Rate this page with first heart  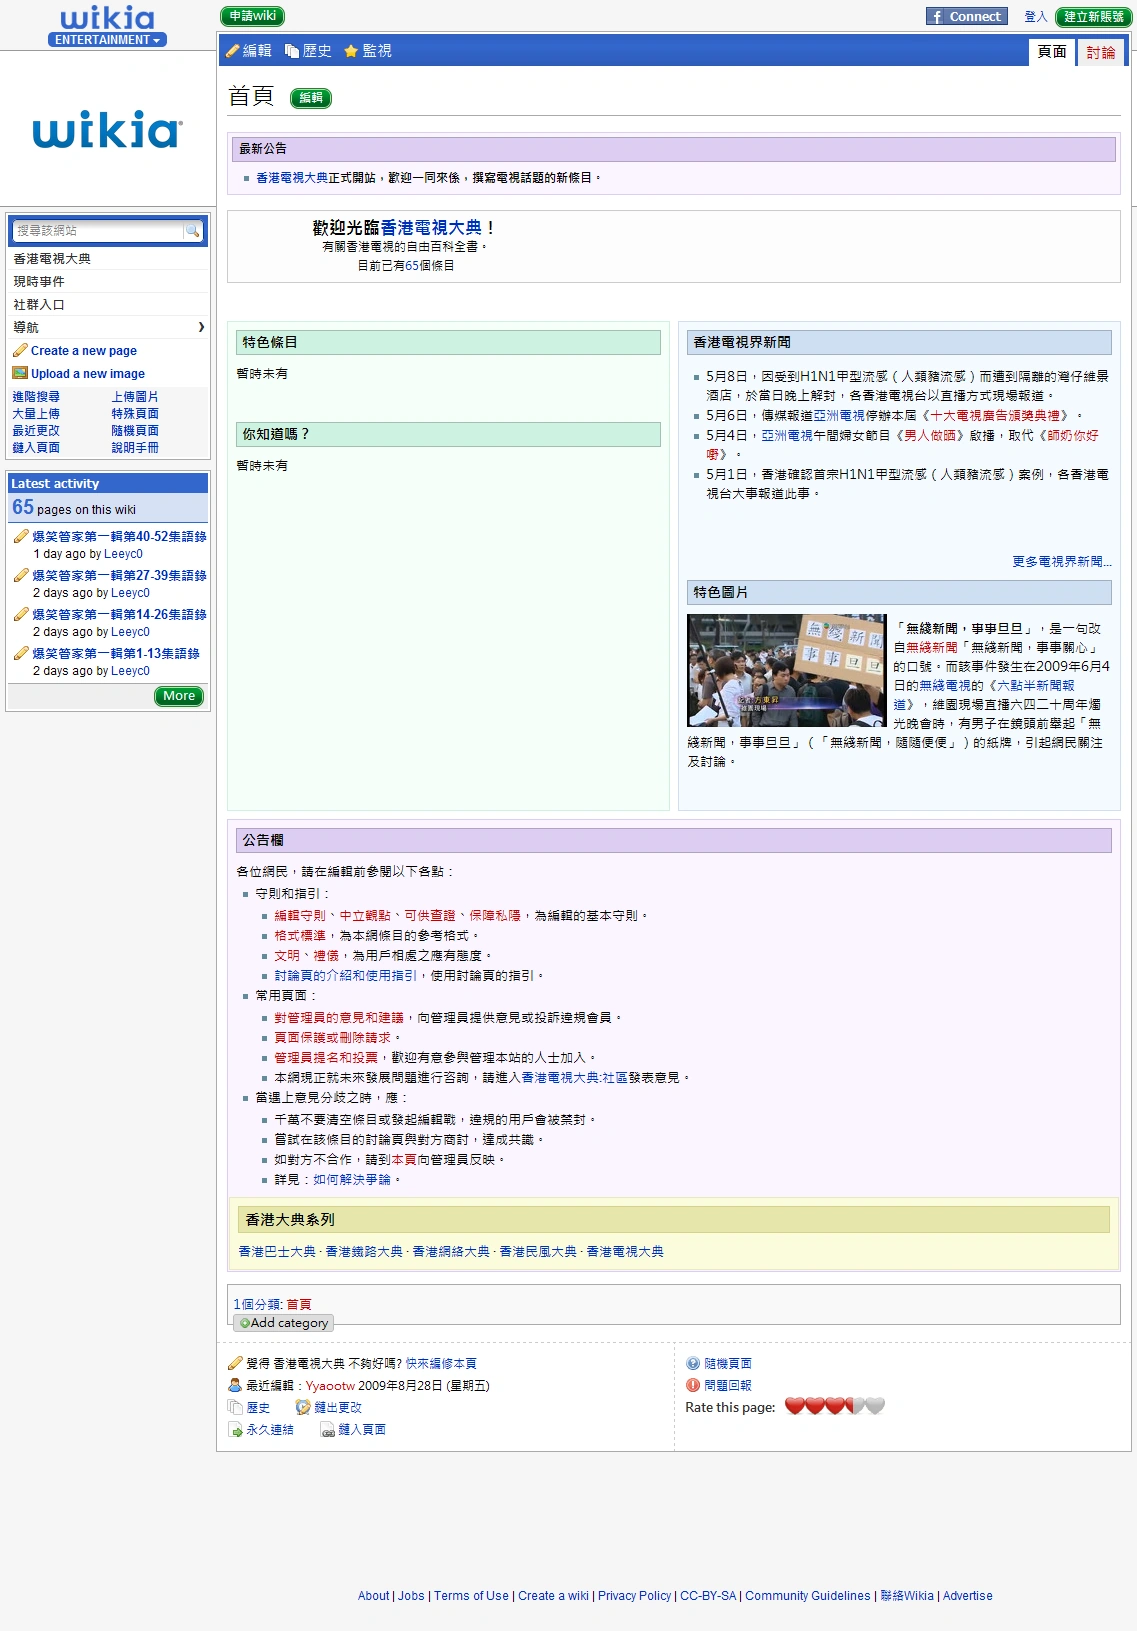pyautogui.click(x=795, y=1407)
